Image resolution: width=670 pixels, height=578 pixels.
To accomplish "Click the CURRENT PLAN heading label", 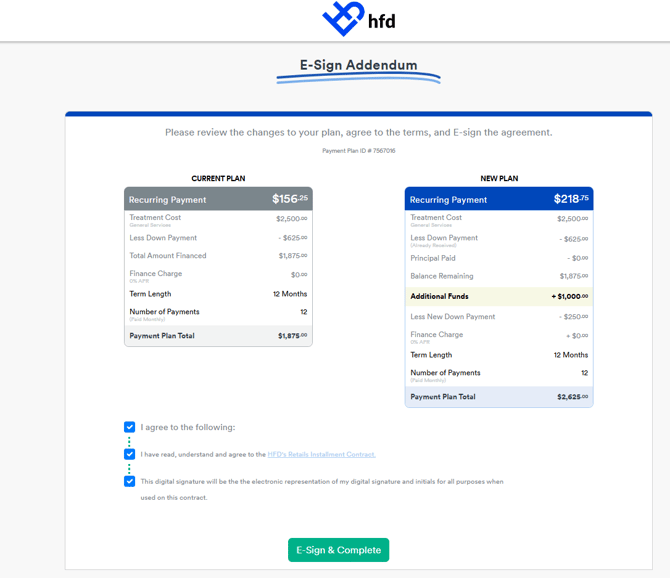I will point(218,179).
